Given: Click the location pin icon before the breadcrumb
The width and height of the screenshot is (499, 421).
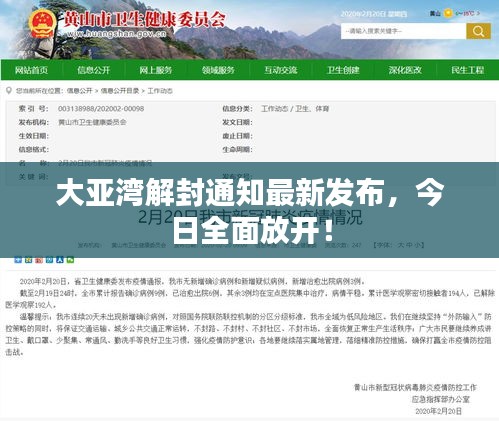Looking at the screenshot, I should (9, 91).
